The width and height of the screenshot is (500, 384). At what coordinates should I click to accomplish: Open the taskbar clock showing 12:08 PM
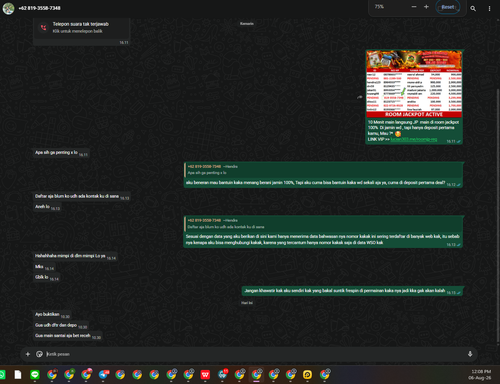click(481, 374)
